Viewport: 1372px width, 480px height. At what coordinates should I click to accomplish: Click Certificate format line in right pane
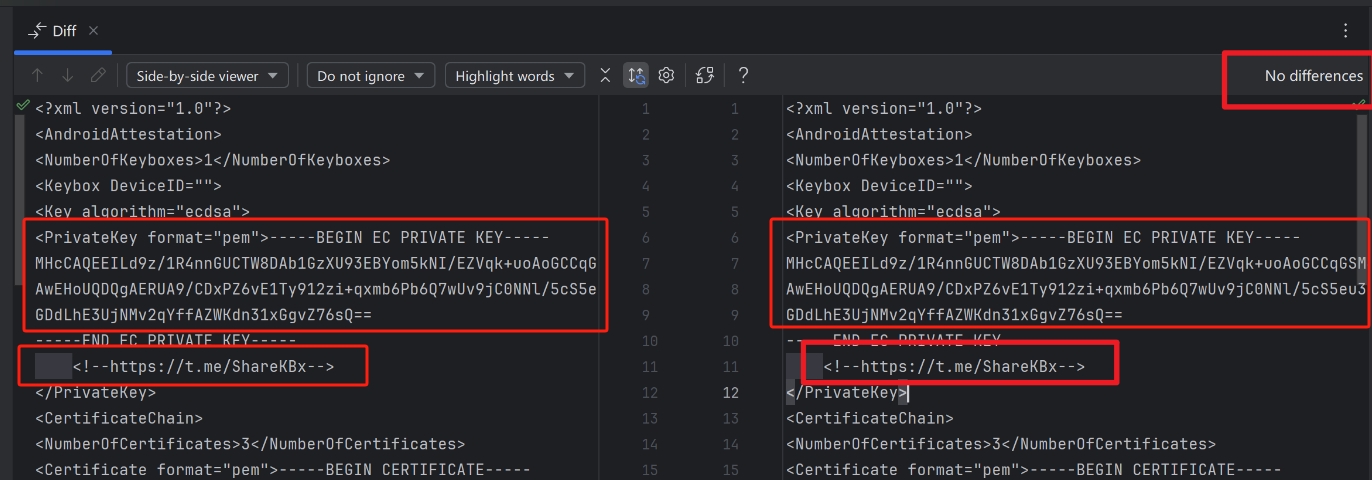coord(1034,471)
